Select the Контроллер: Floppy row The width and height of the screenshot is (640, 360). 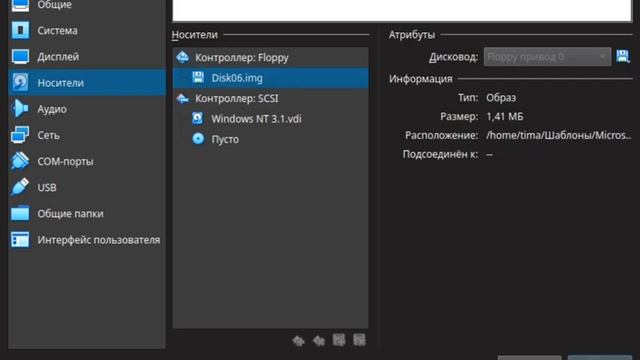pyautogui.click(x=270, y=58)
